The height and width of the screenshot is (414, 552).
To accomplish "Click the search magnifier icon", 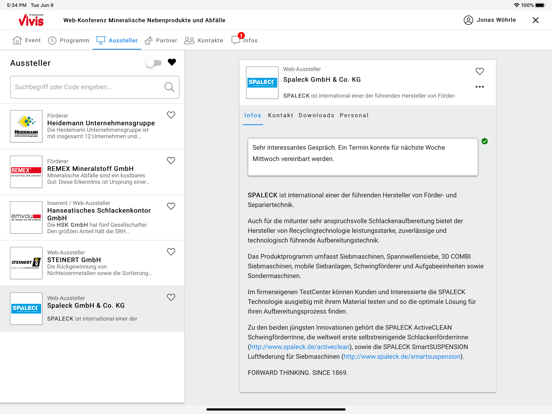I will coord(169,87).
